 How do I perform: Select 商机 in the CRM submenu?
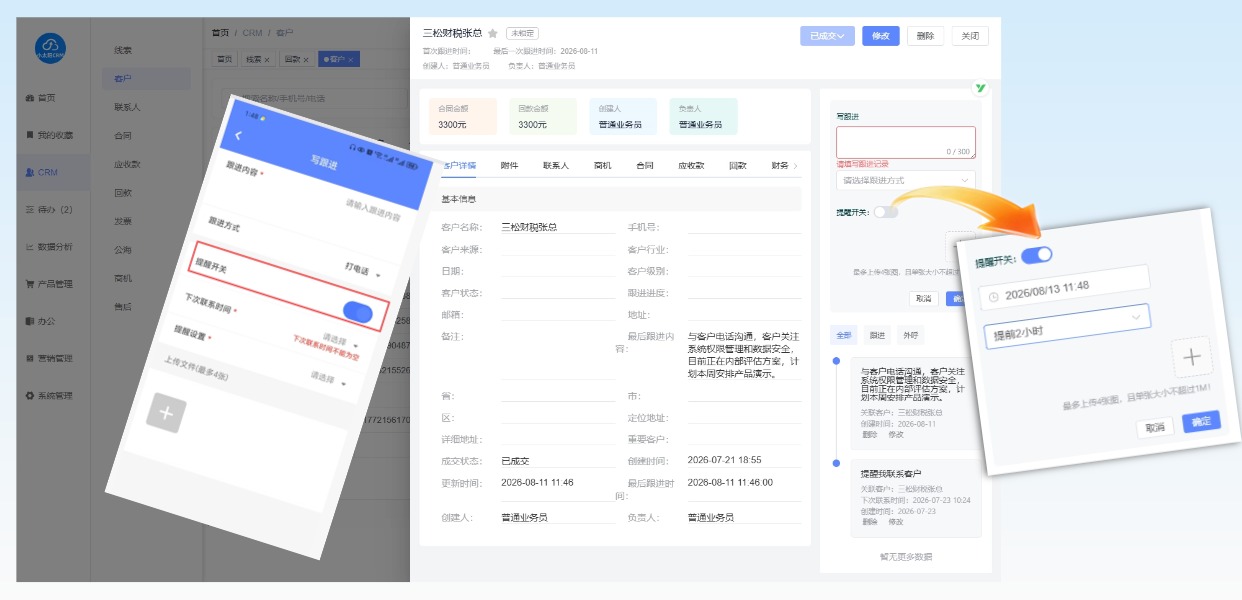(x=122, y=278)
